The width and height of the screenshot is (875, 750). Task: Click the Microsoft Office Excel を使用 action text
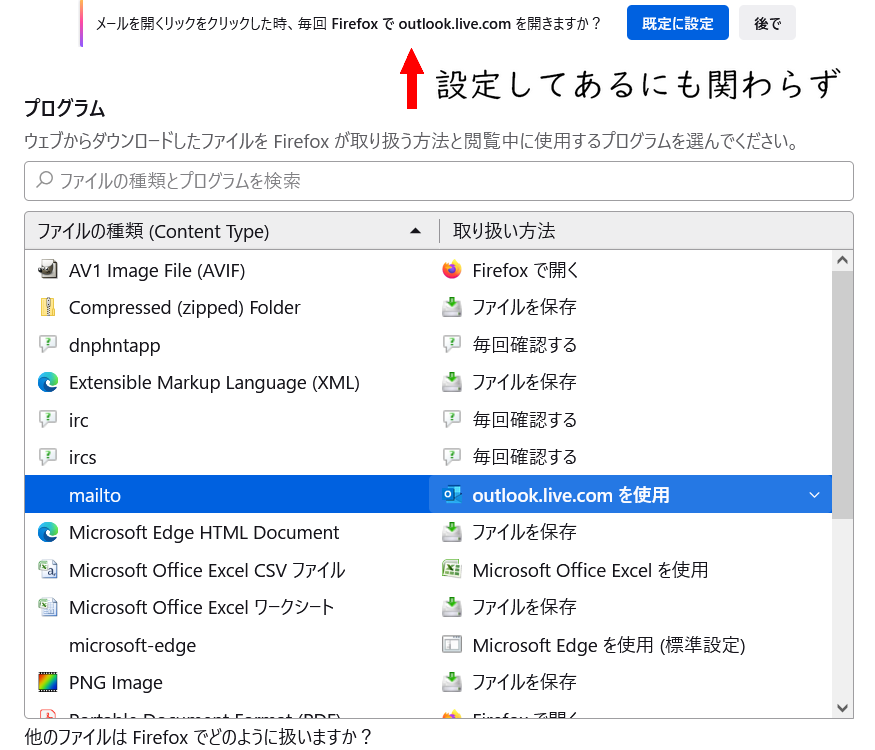[x=590, y=570]
